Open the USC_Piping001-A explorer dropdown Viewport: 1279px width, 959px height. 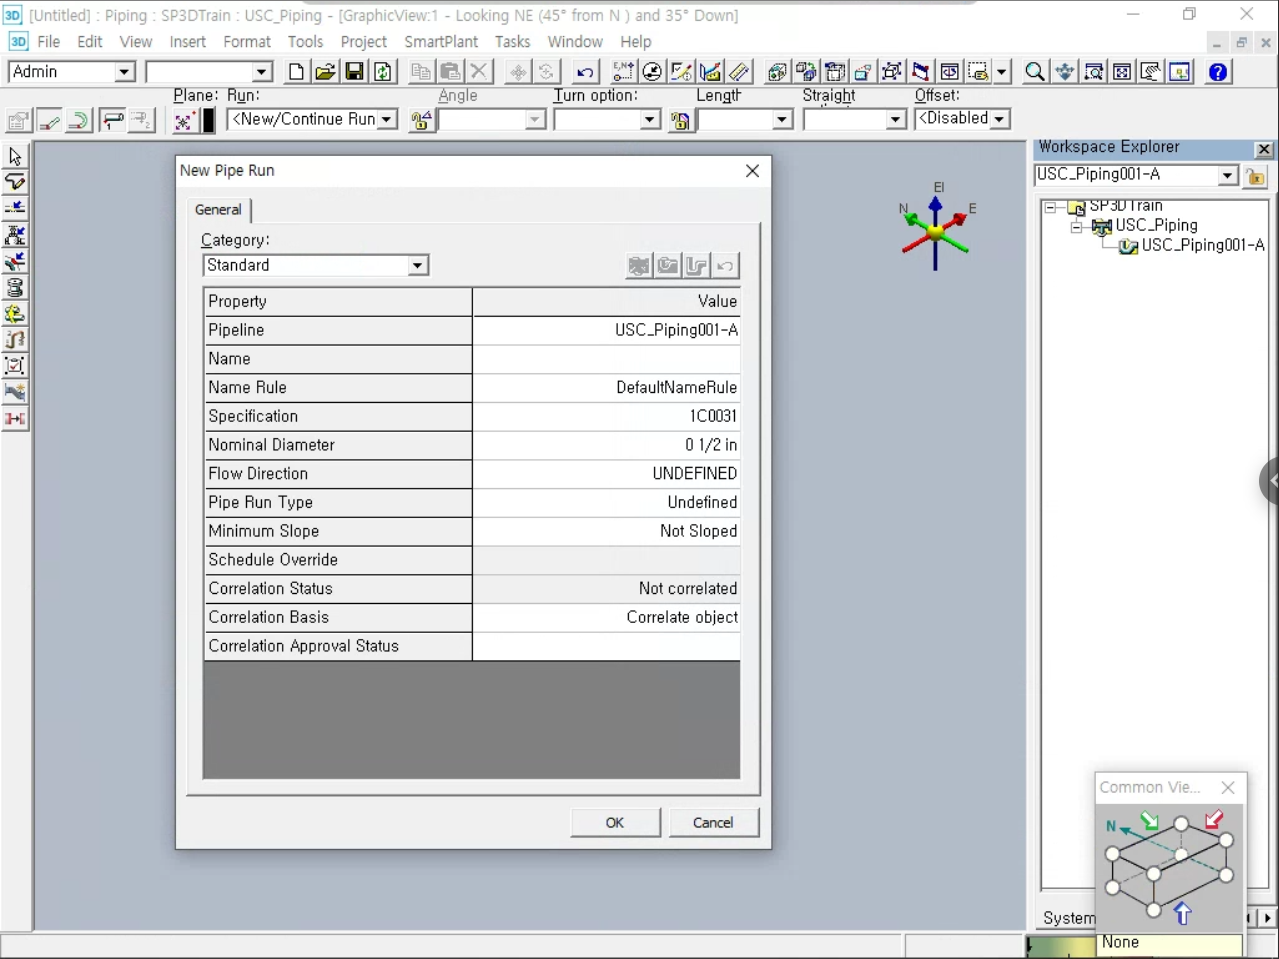pyautogui.click(x=1227, y=176)
